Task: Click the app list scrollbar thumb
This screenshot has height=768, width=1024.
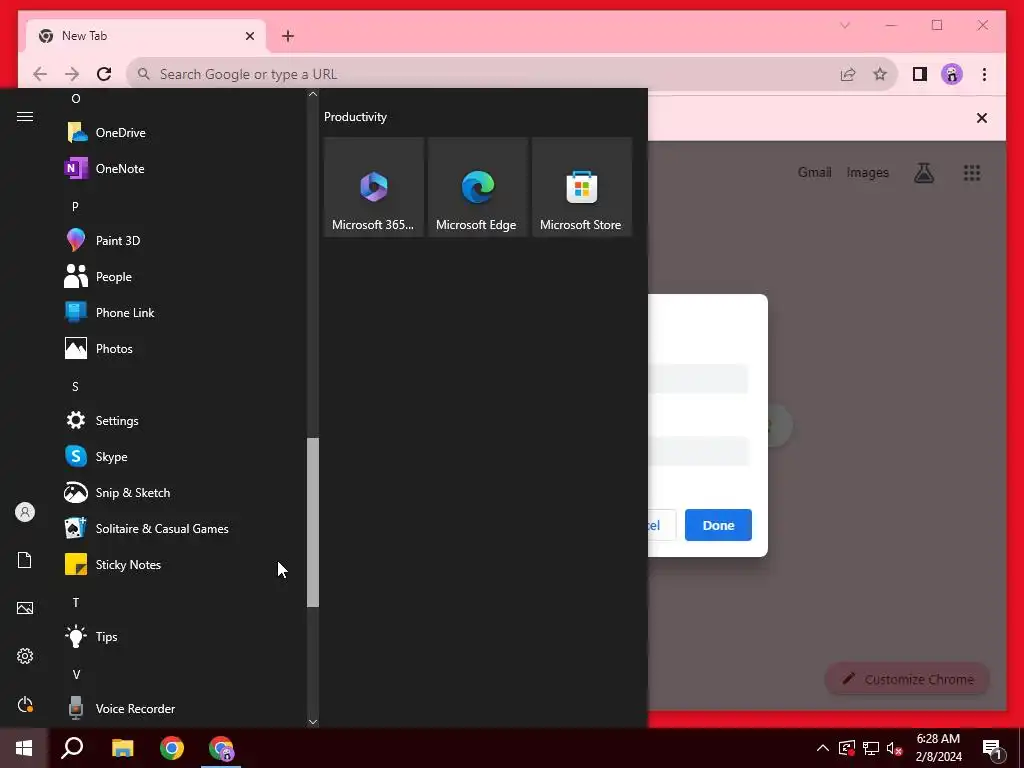Action: click(313, 522)
